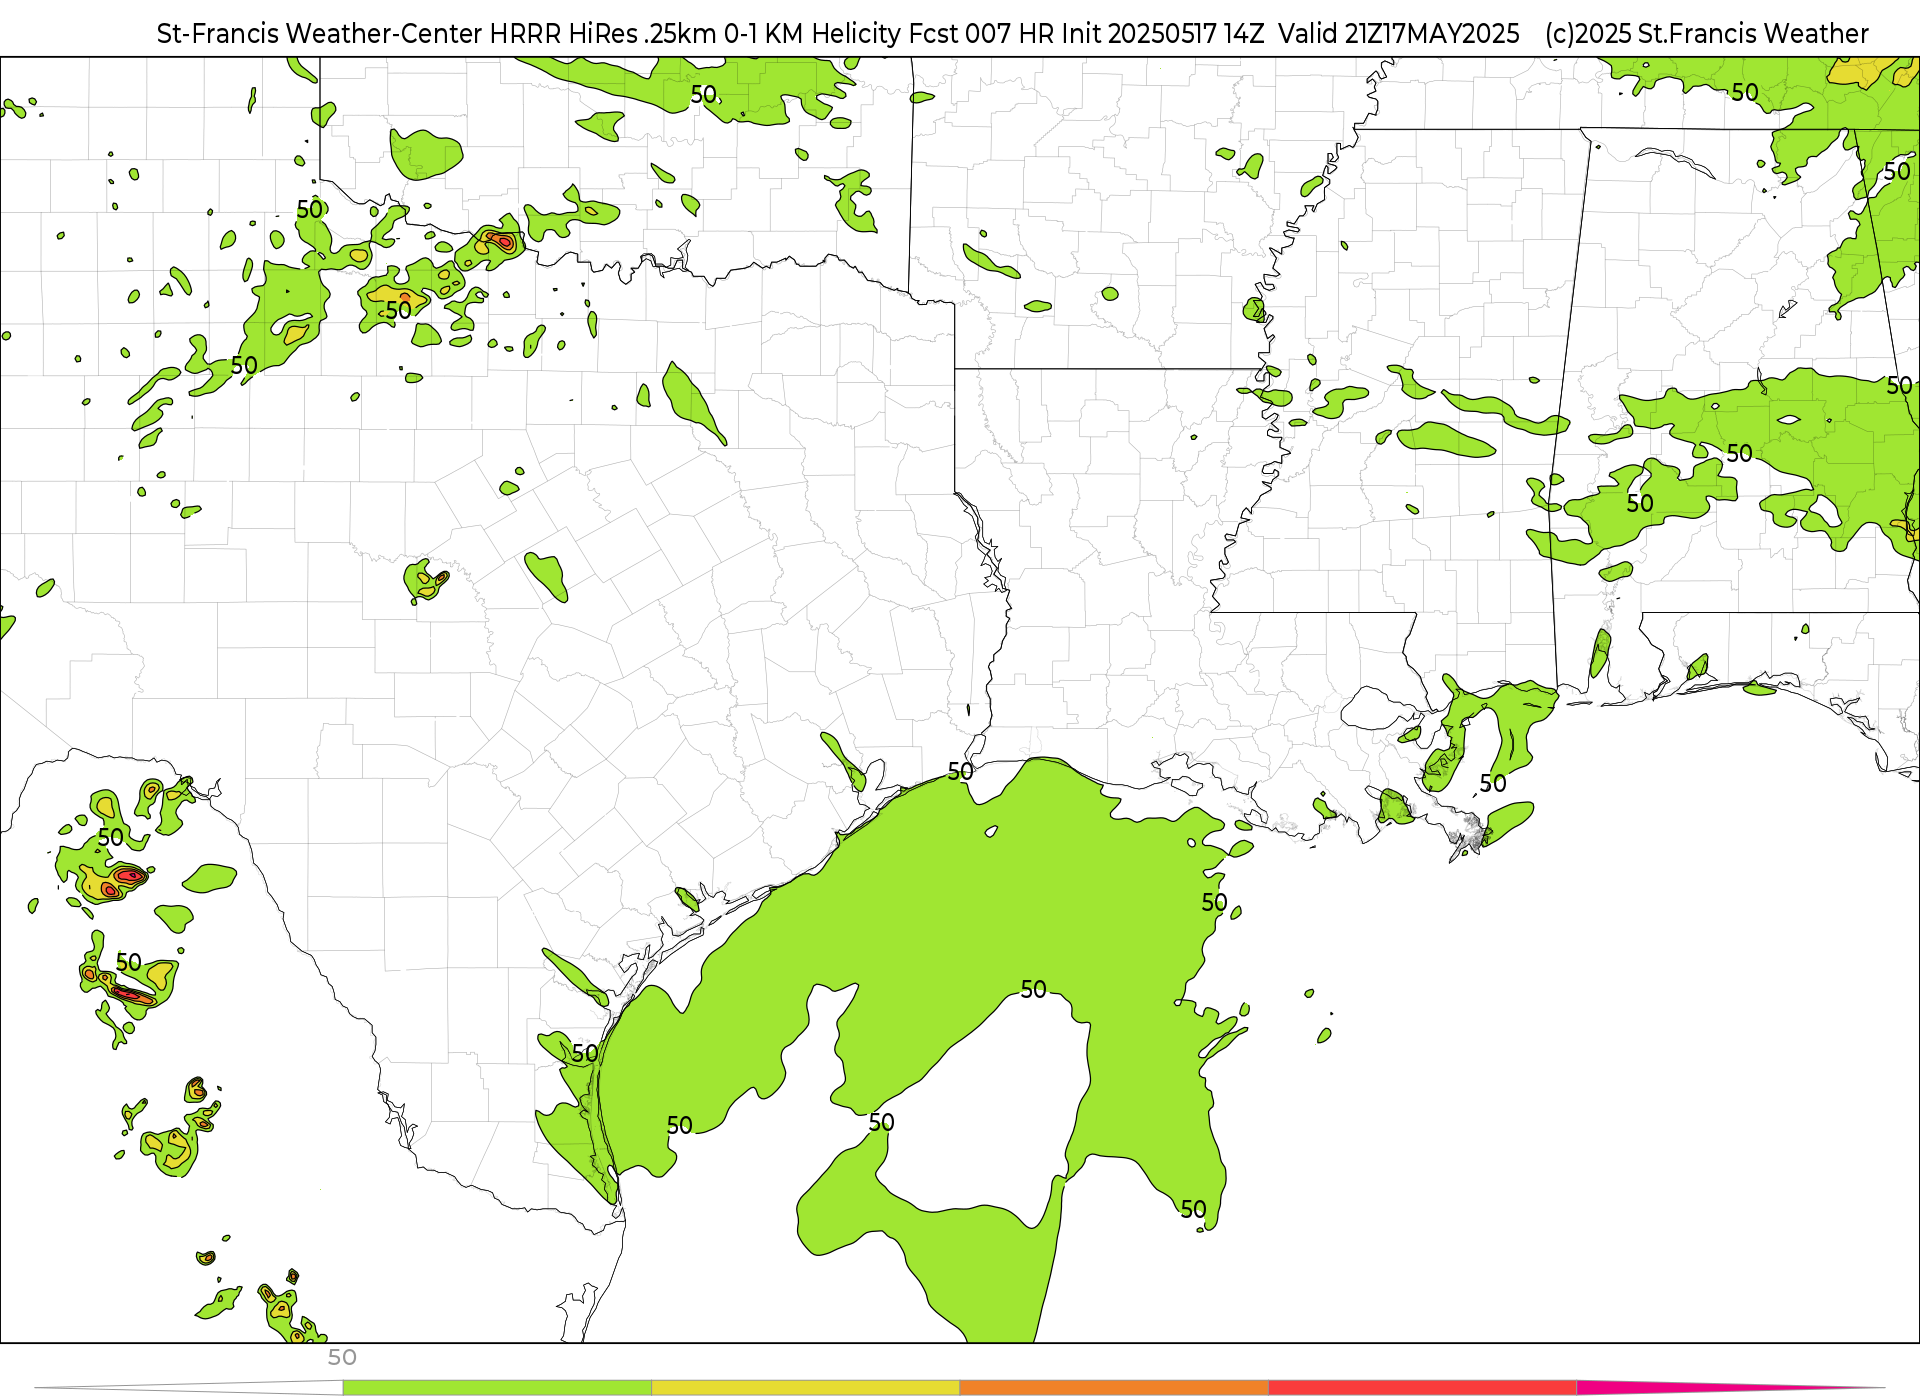Screen dimensions: 1920x1400
Task: Click the orange segment of the color bar
Action: pyautogui.click(x=1114, y=1388)
